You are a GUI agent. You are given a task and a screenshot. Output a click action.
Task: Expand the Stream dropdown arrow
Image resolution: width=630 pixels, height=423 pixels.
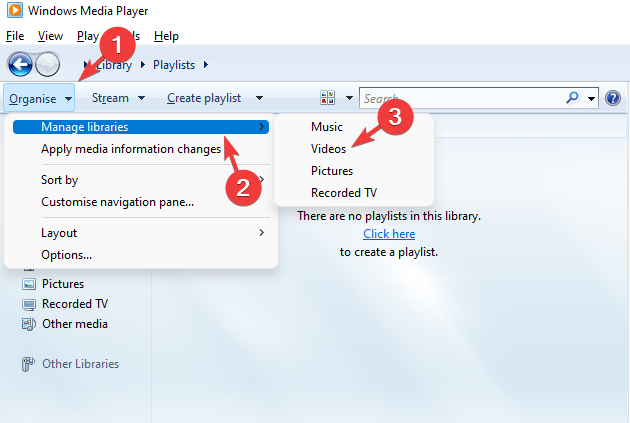point(141,98)
